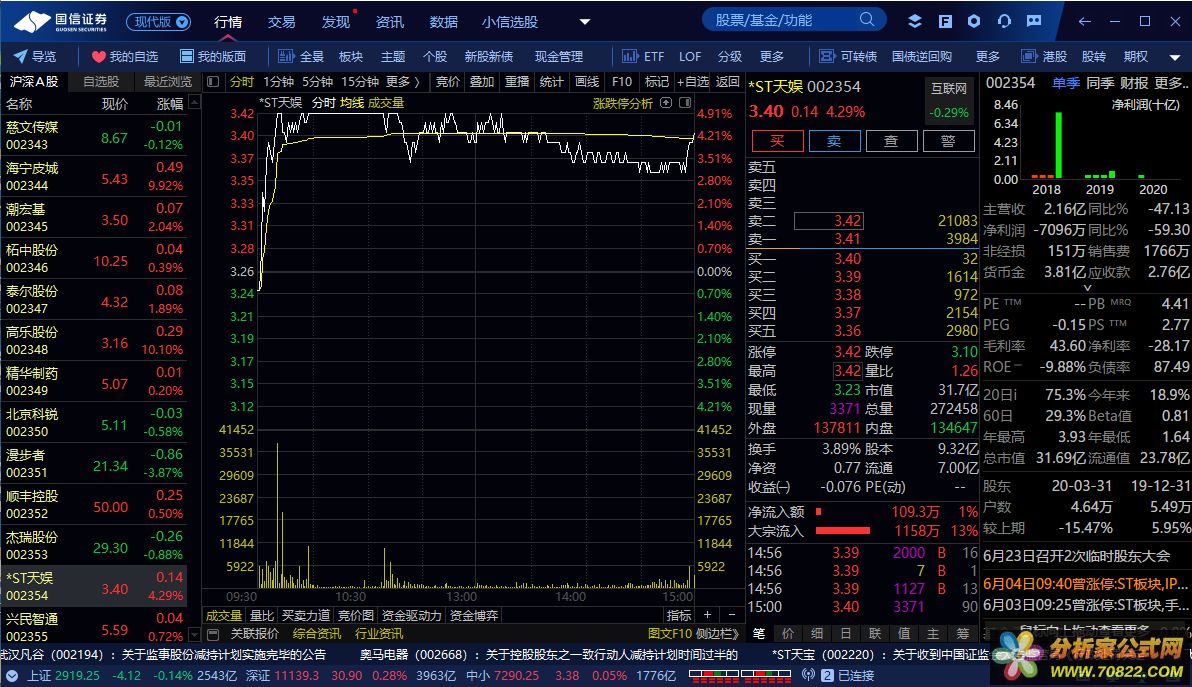Viewport: 1192px width, 687px height.
Task: Expand 更多 in financial panel header
Action: tap(1171, 83)
